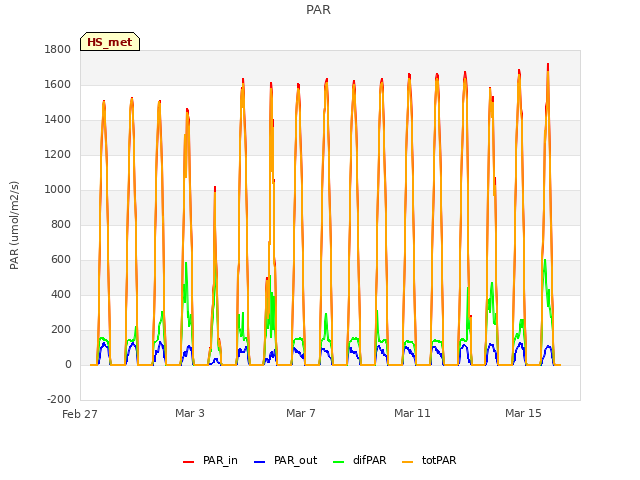Screen dimensions: 640x480
Task: Click the PAR_out legend label
Action: [296, 460]
